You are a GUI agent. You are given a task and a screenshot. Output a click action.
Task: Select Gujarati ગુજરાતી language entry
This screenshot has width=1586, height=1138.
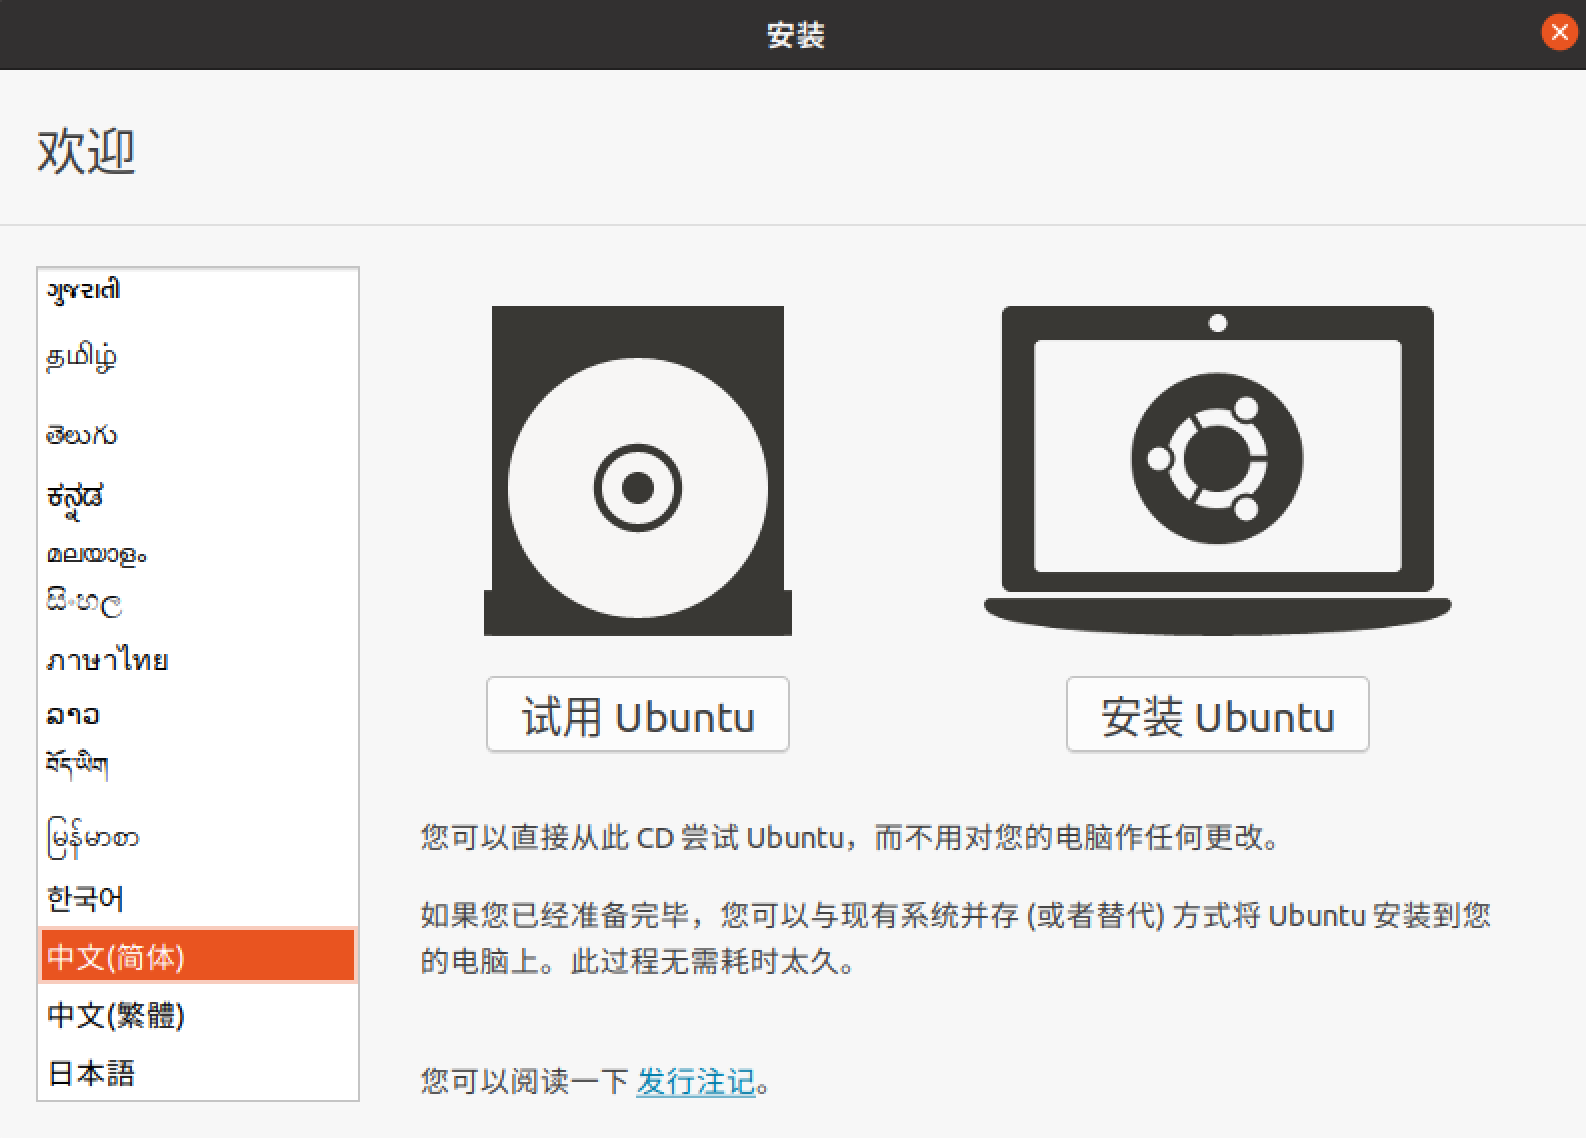pyautogui.click(x=198, y=291)
